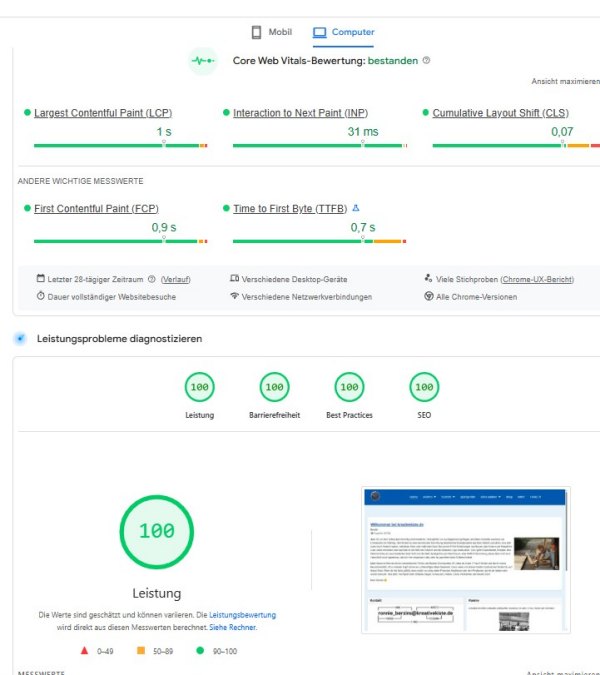Click the info icon beside 'bestanden'
The image size is (600, 675).
coord(427,61)
